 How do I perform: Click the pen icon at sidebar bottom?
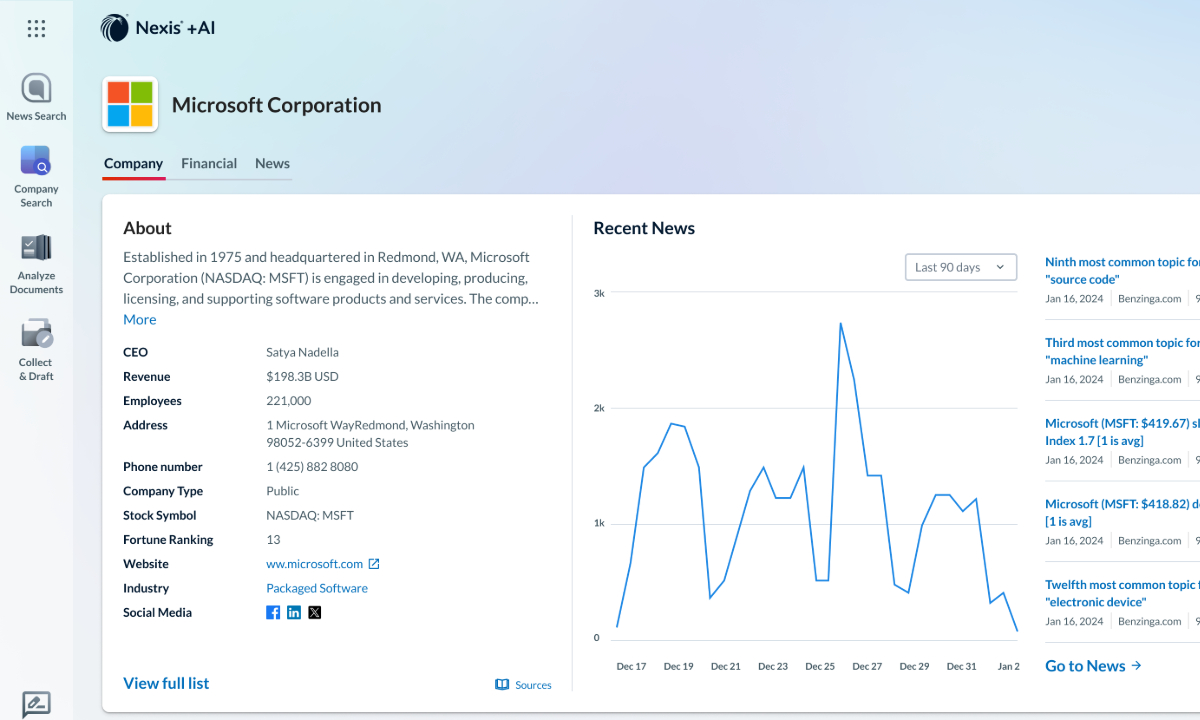[x=36, y=704]
